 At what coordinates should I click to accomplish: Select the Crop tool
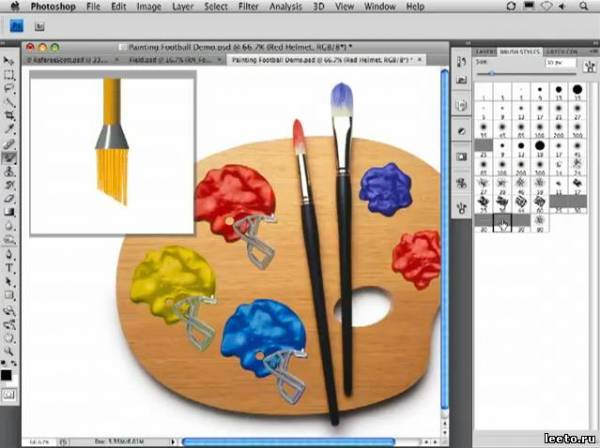(x=8, y=116)
